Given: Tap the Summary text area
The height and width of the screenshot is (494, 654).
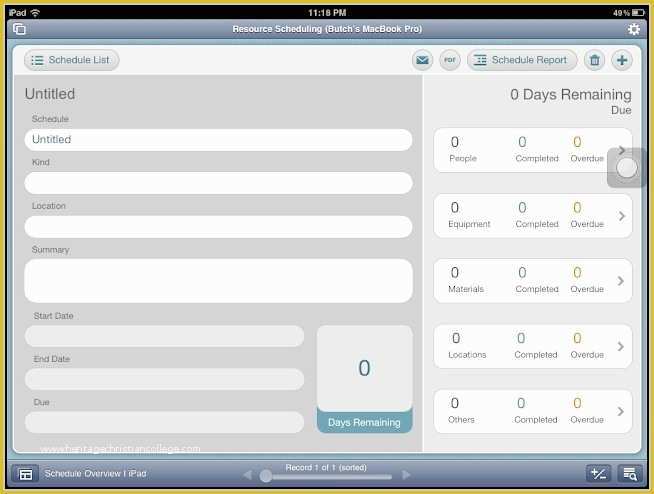Looking at the screenshot, I should 218,281.
